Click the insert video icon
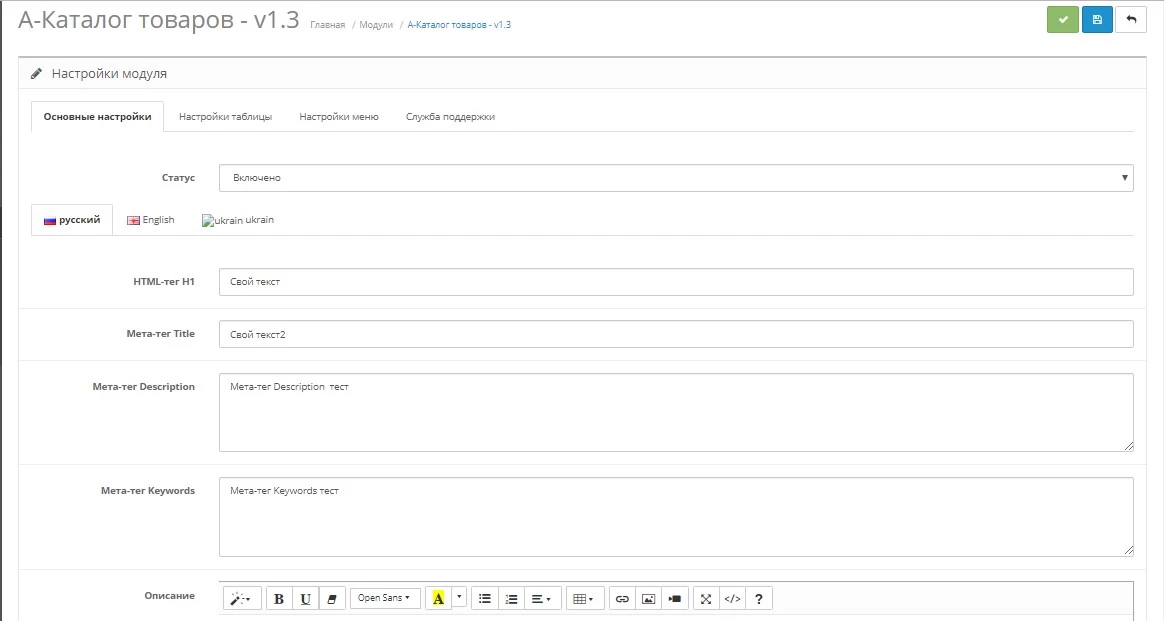This screenshot has width=1164, height=621. coord(675,599)
